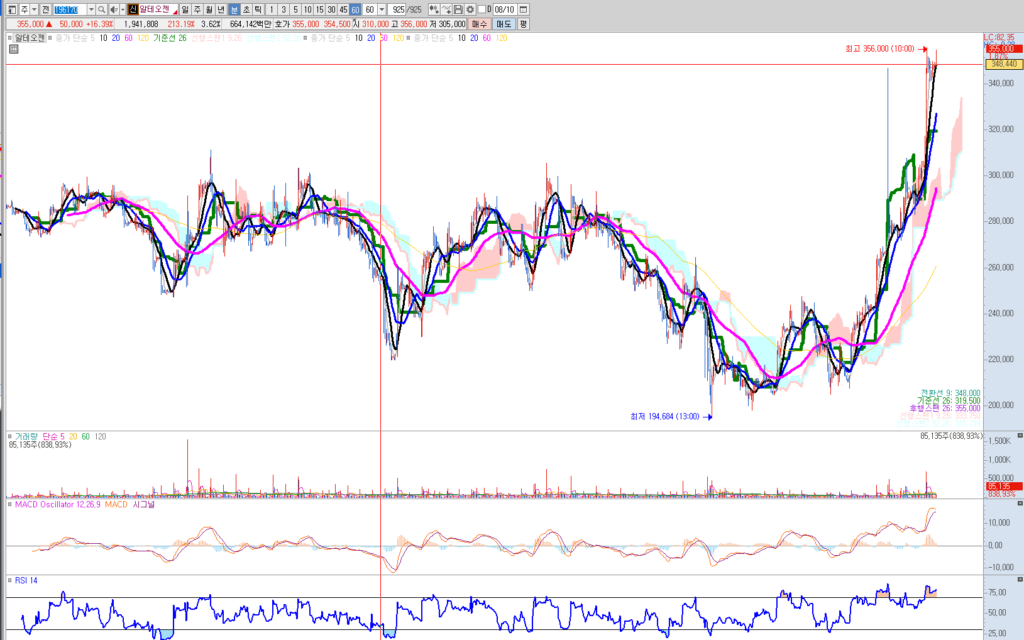Open the custom interval 60 dropdown arrow

coord(382,10)
